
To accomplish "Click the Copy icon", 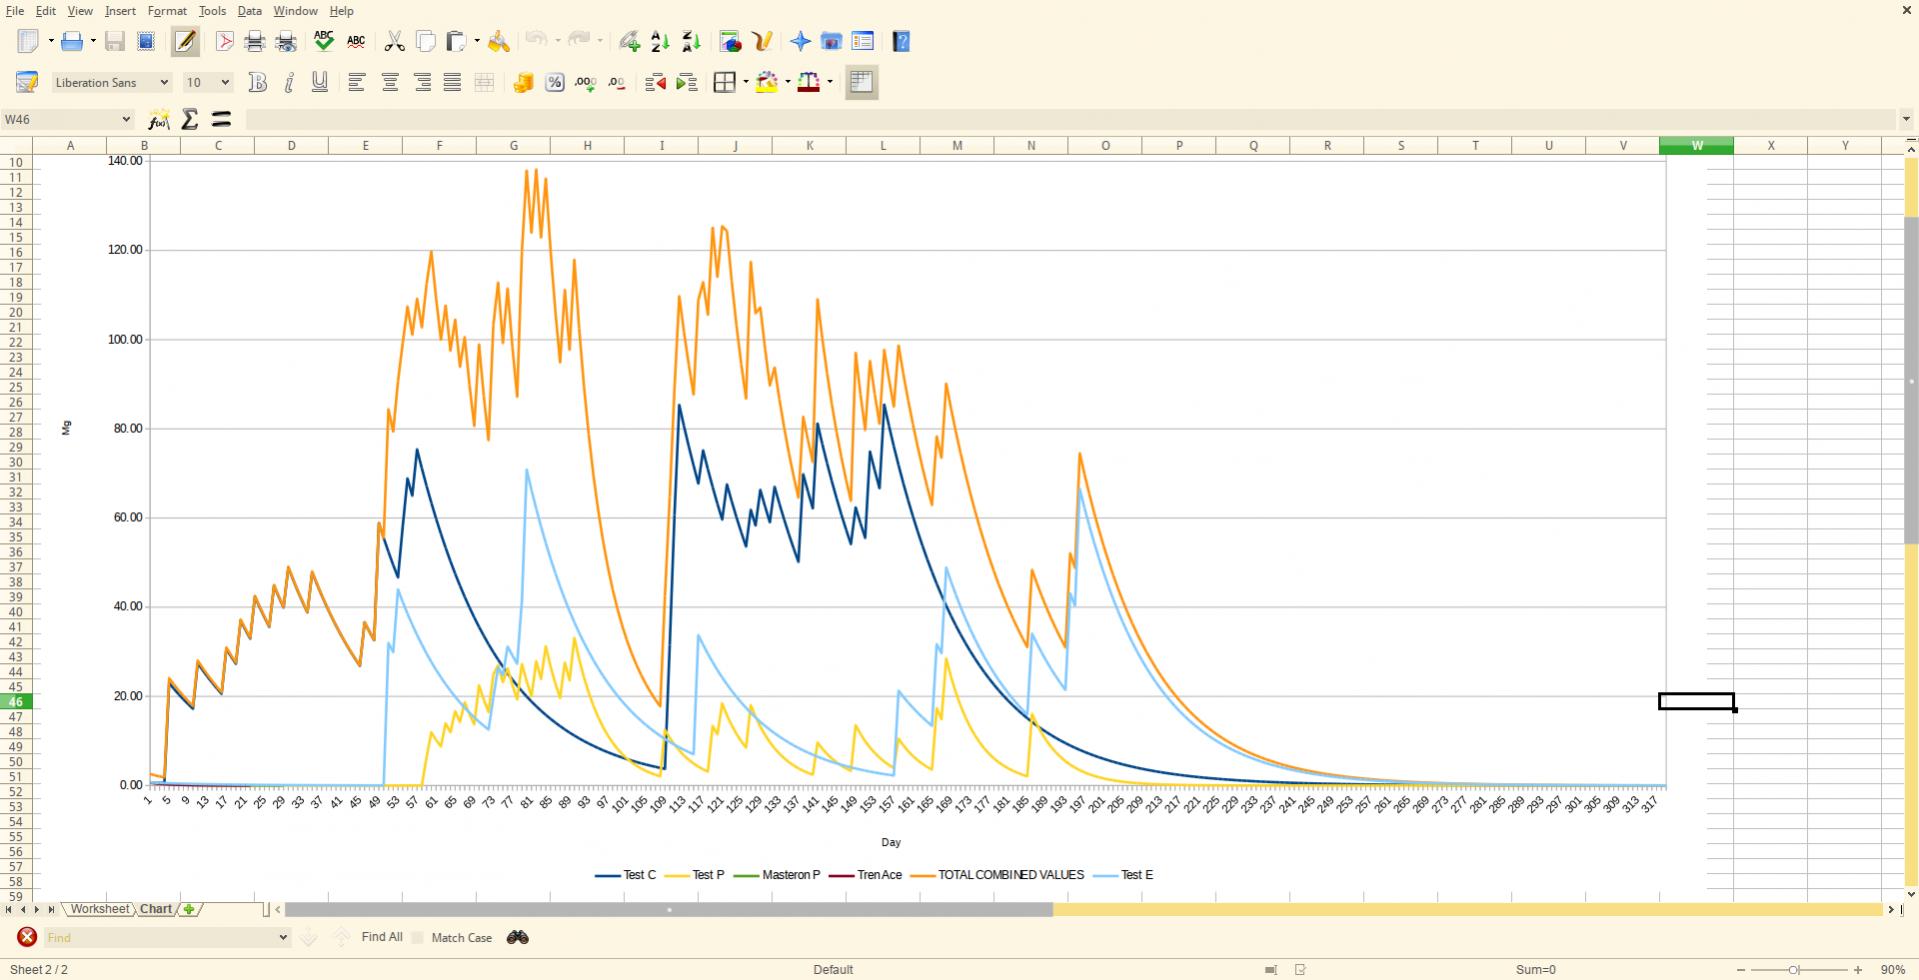I will coord(426,41).
